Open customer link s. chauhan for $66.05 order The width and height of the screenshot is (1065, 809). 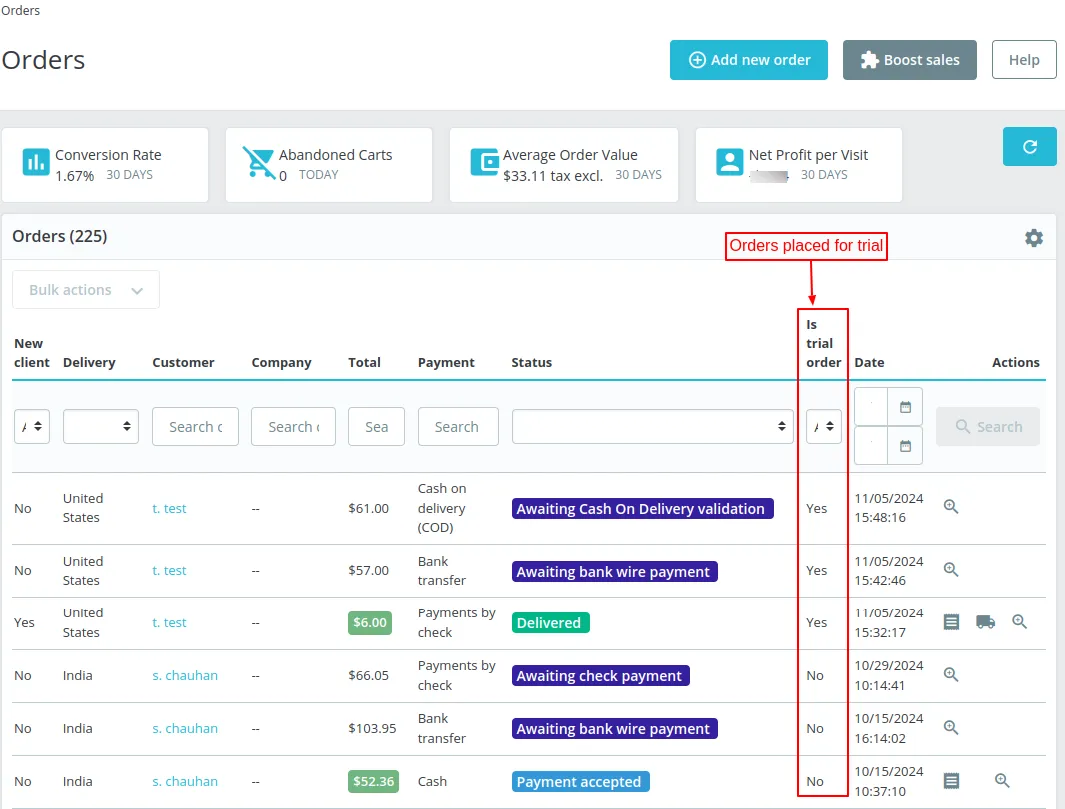[x=185, y=676]
